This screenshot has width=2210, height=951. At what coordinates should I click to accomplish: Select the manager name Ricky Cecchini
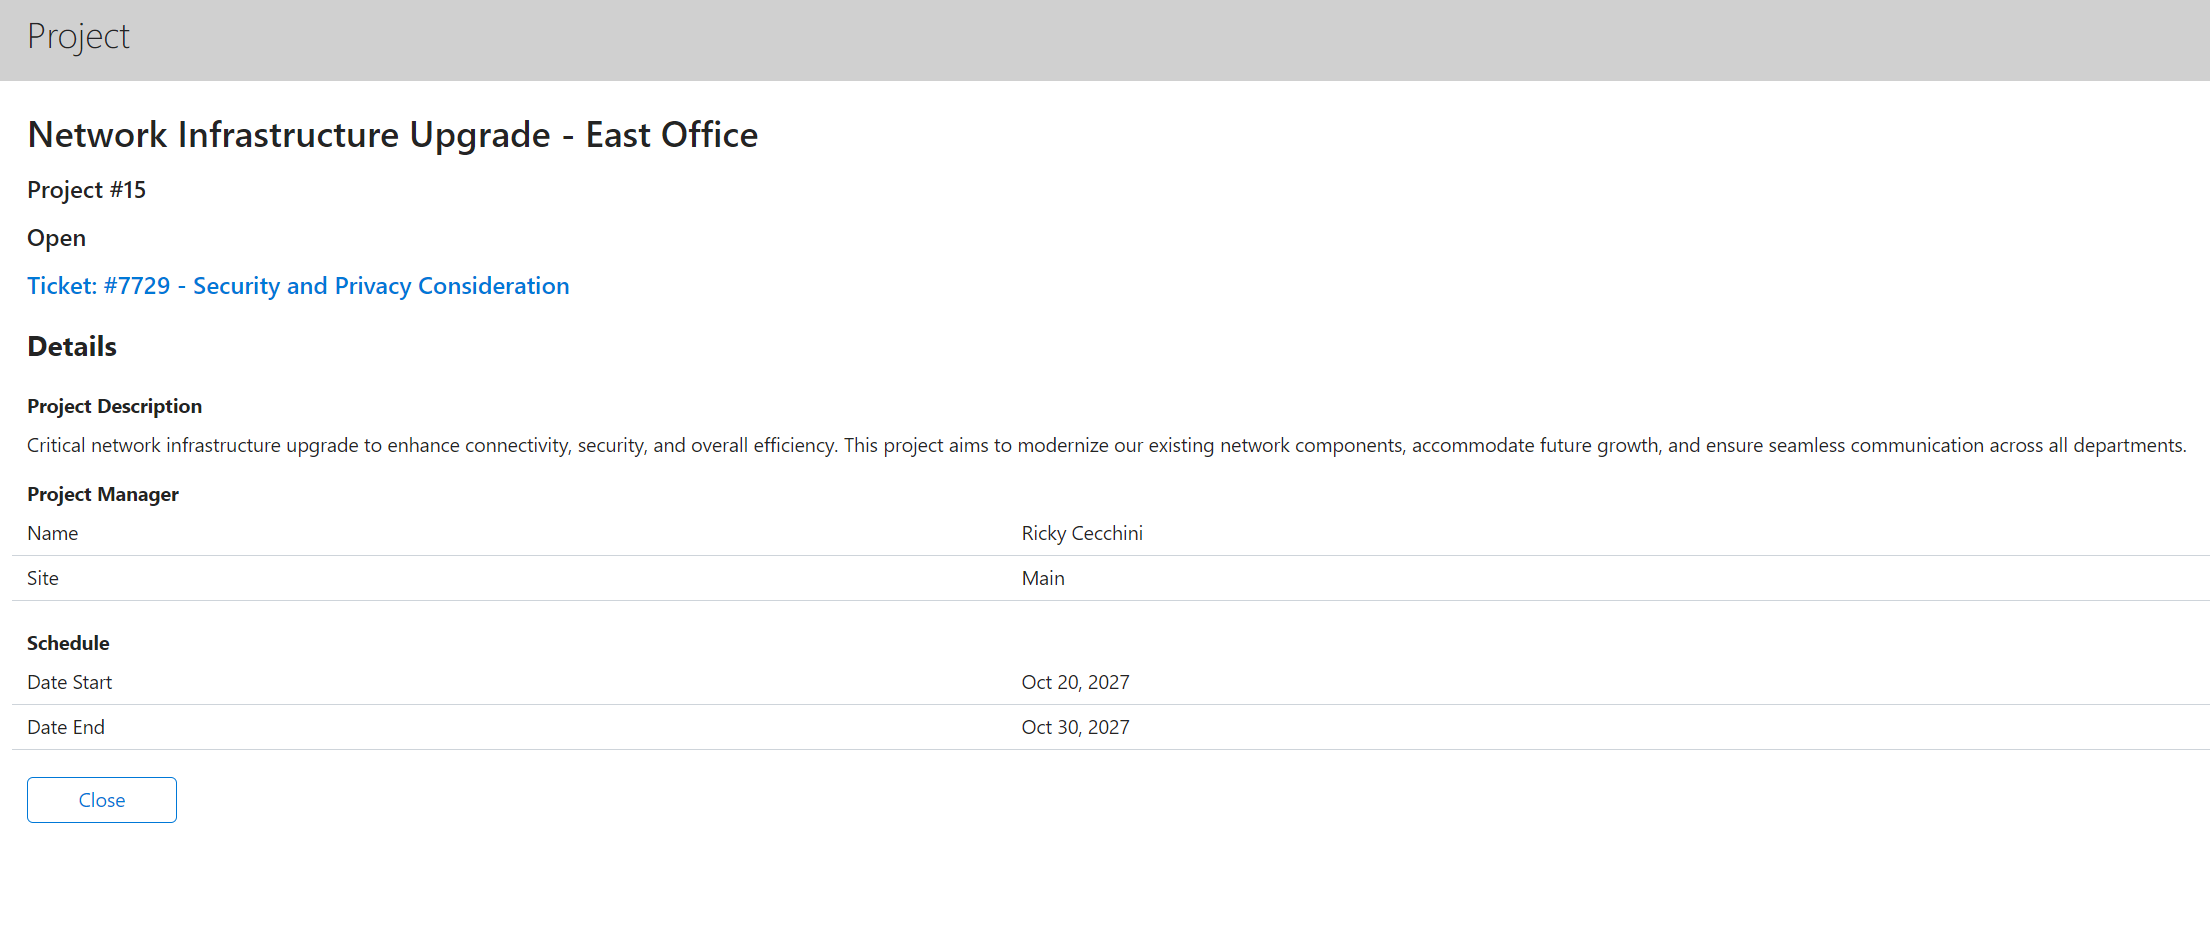[x=1082, y=533]
